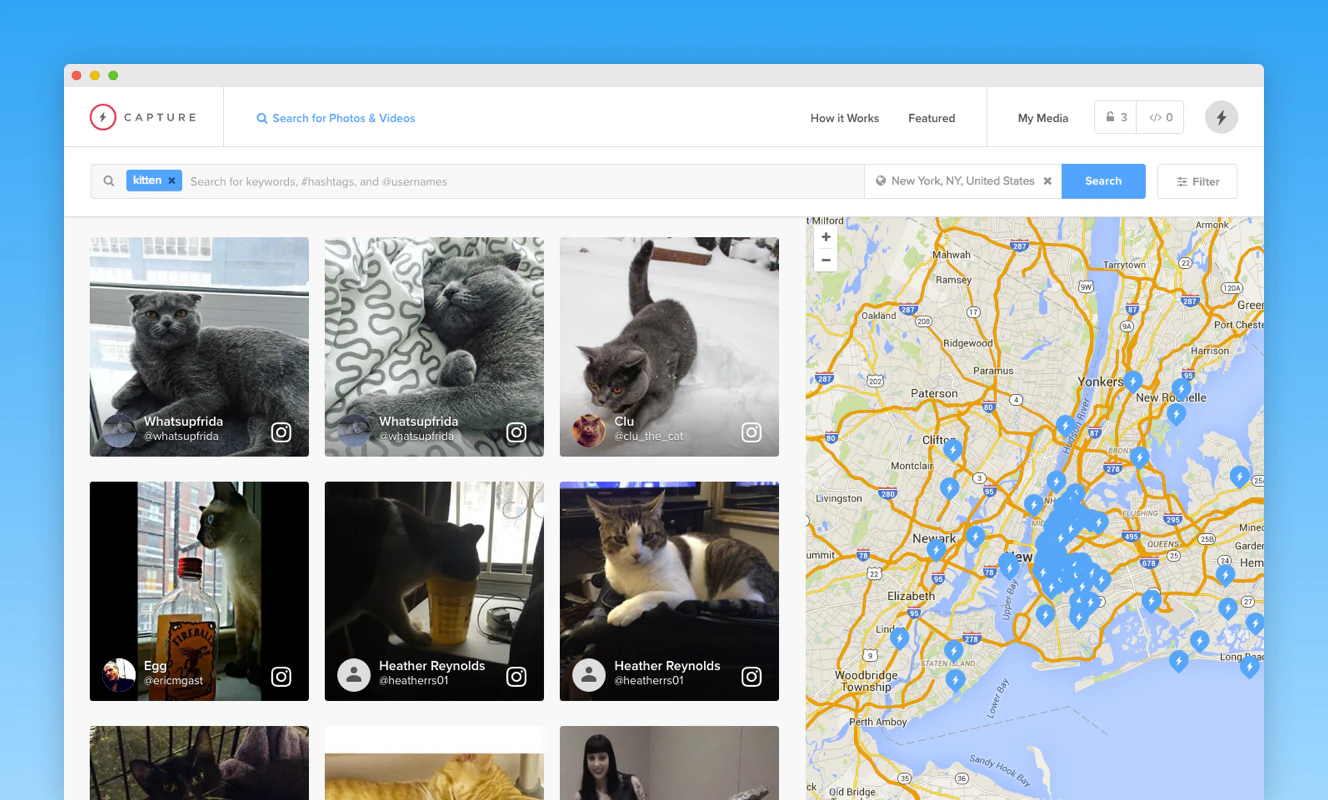
Task: Click the map pin near Yonkers
Action: click(1133, 381)
